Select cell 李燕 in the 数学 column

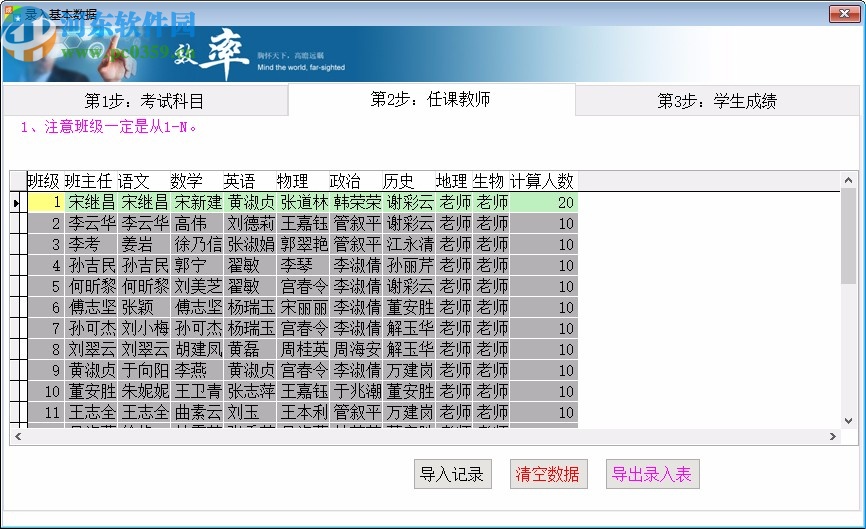[x=197, y=371]
